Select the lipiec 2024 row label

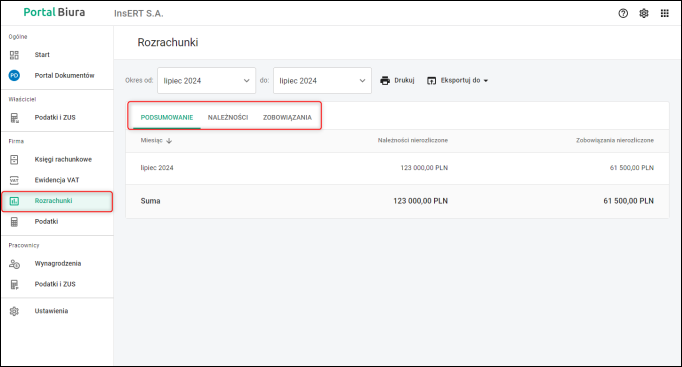pos(157,168)
